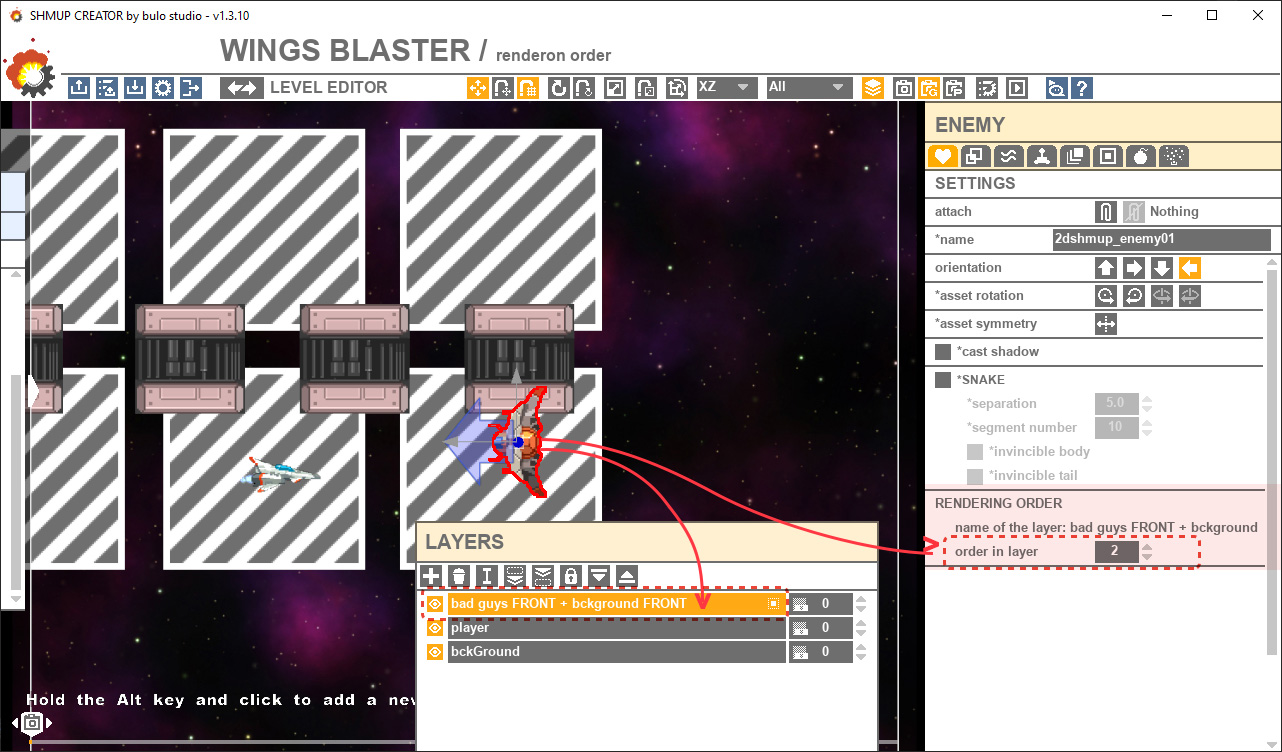Click the question mark help icon

coord(1081,88)
